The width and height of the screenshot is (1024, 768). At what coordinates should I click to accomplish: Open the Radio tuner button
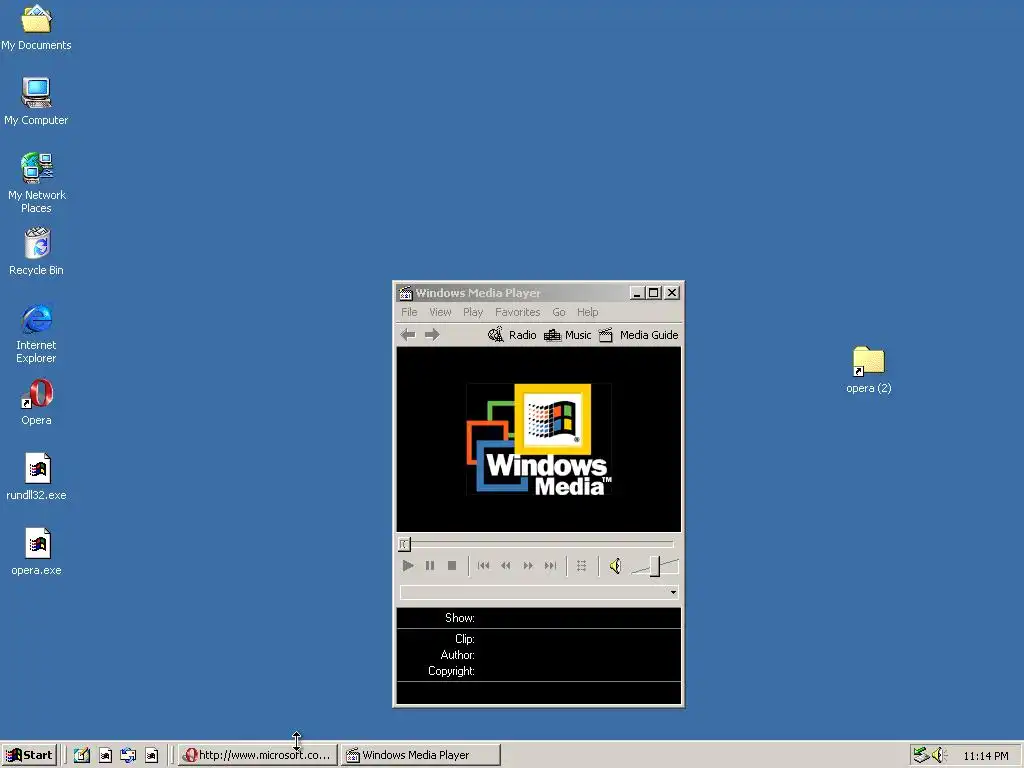coord(513,335)
